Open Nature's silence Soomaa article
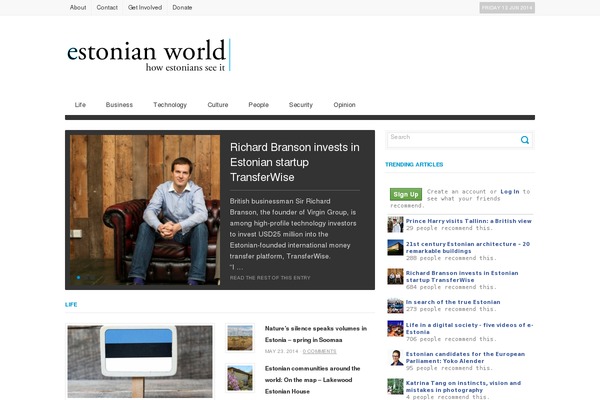The image size is (600, 400). coord(316,334)
